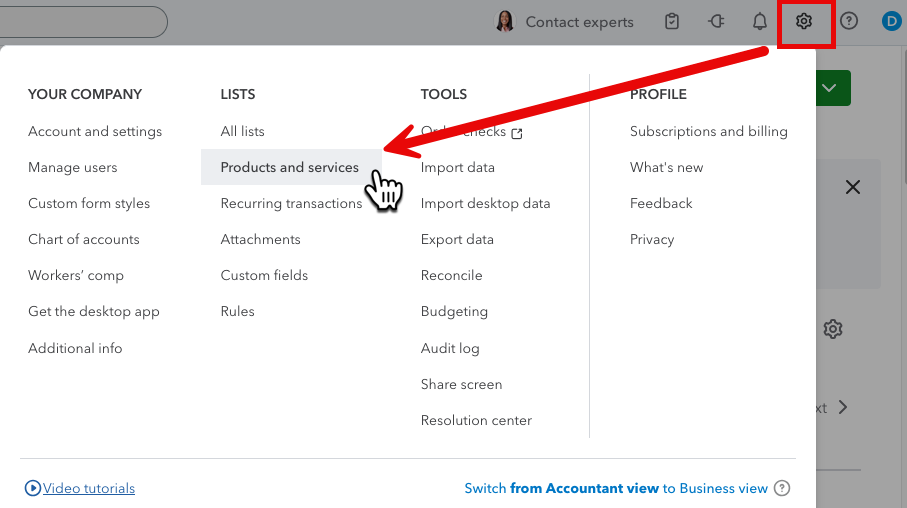Image resolution: width=907 pixels, height=508 pixels.
Task: Open the user profile avatar D
Action: (x=891, y=21)
